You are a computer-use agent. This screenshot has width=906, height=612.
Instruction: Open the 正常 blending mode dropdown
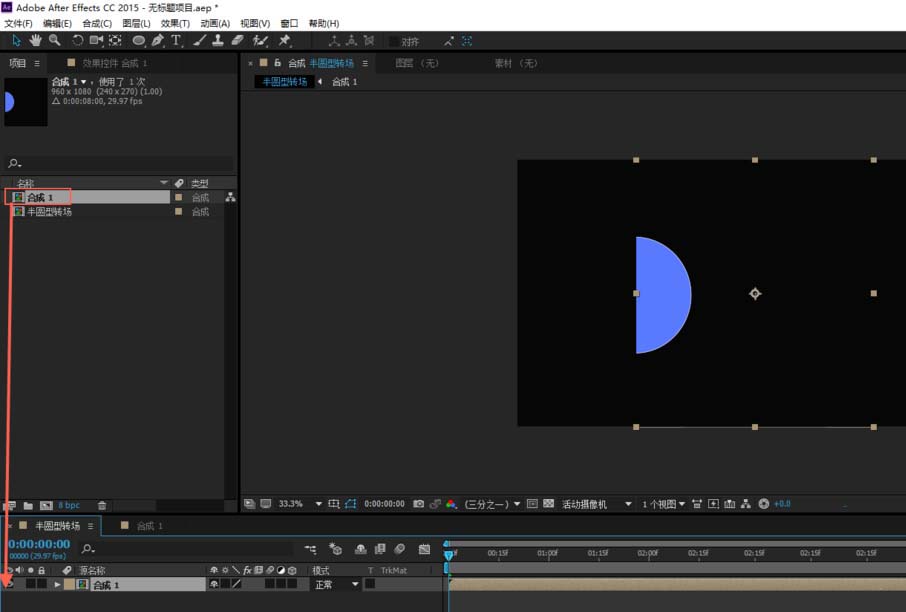tap(337, 585)
